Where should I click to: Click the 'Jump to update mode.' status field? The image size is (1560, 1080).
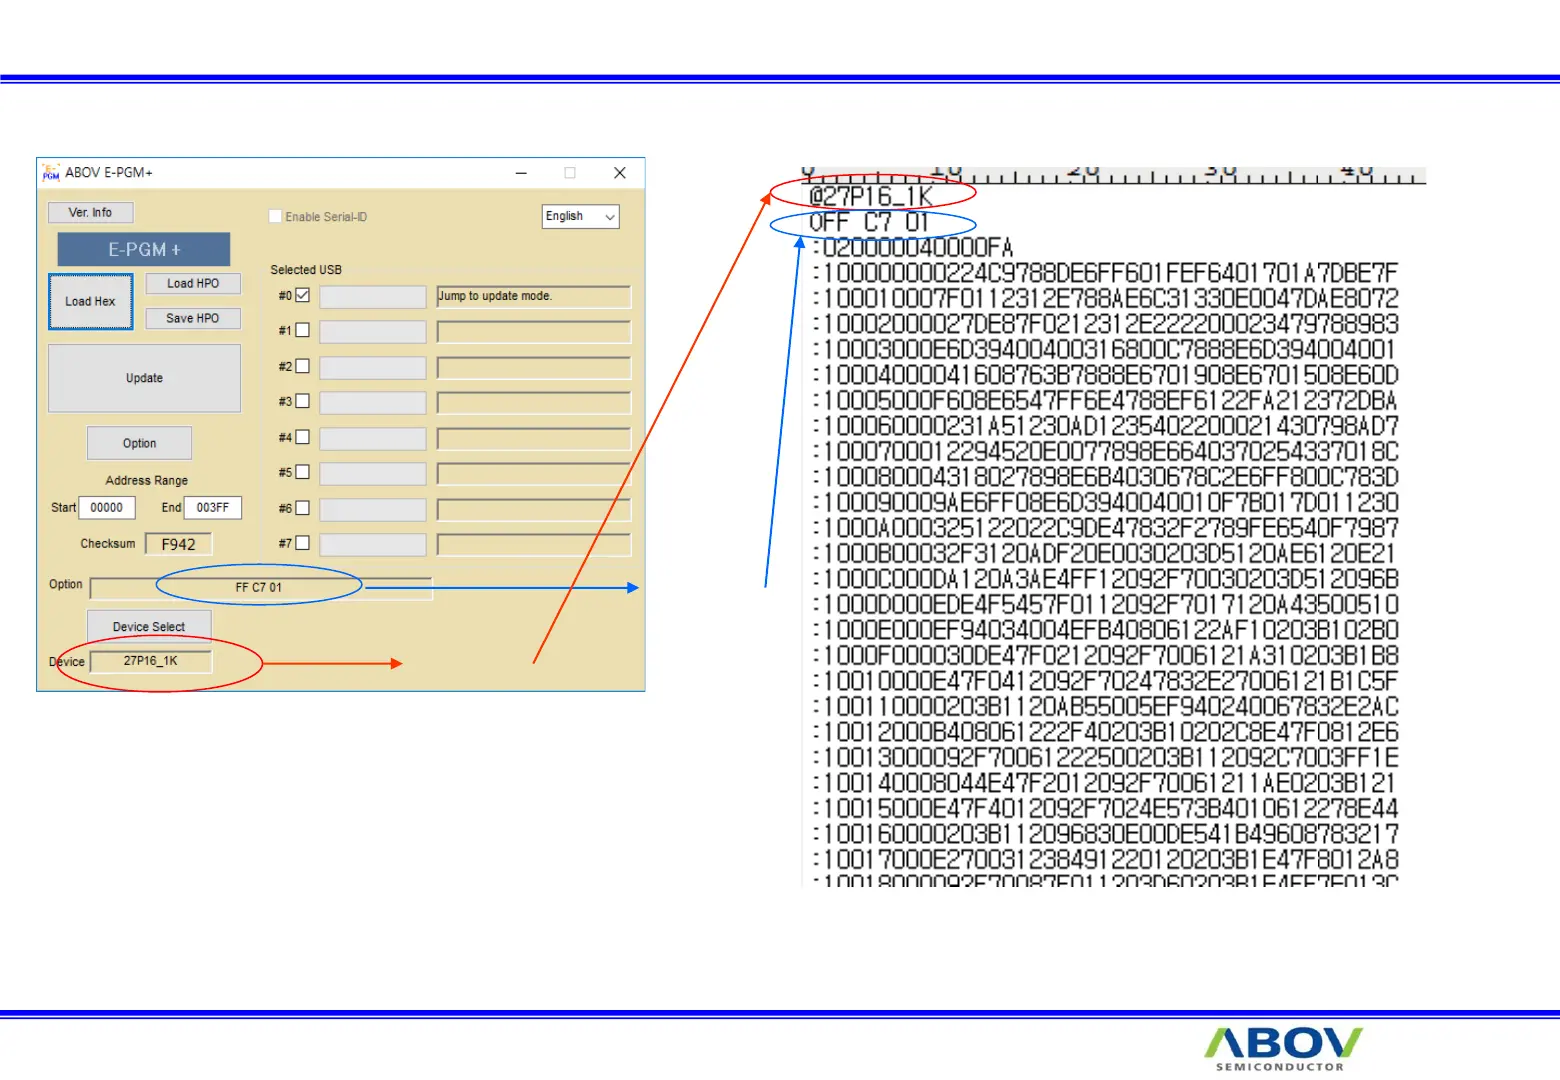pos(534,296)
